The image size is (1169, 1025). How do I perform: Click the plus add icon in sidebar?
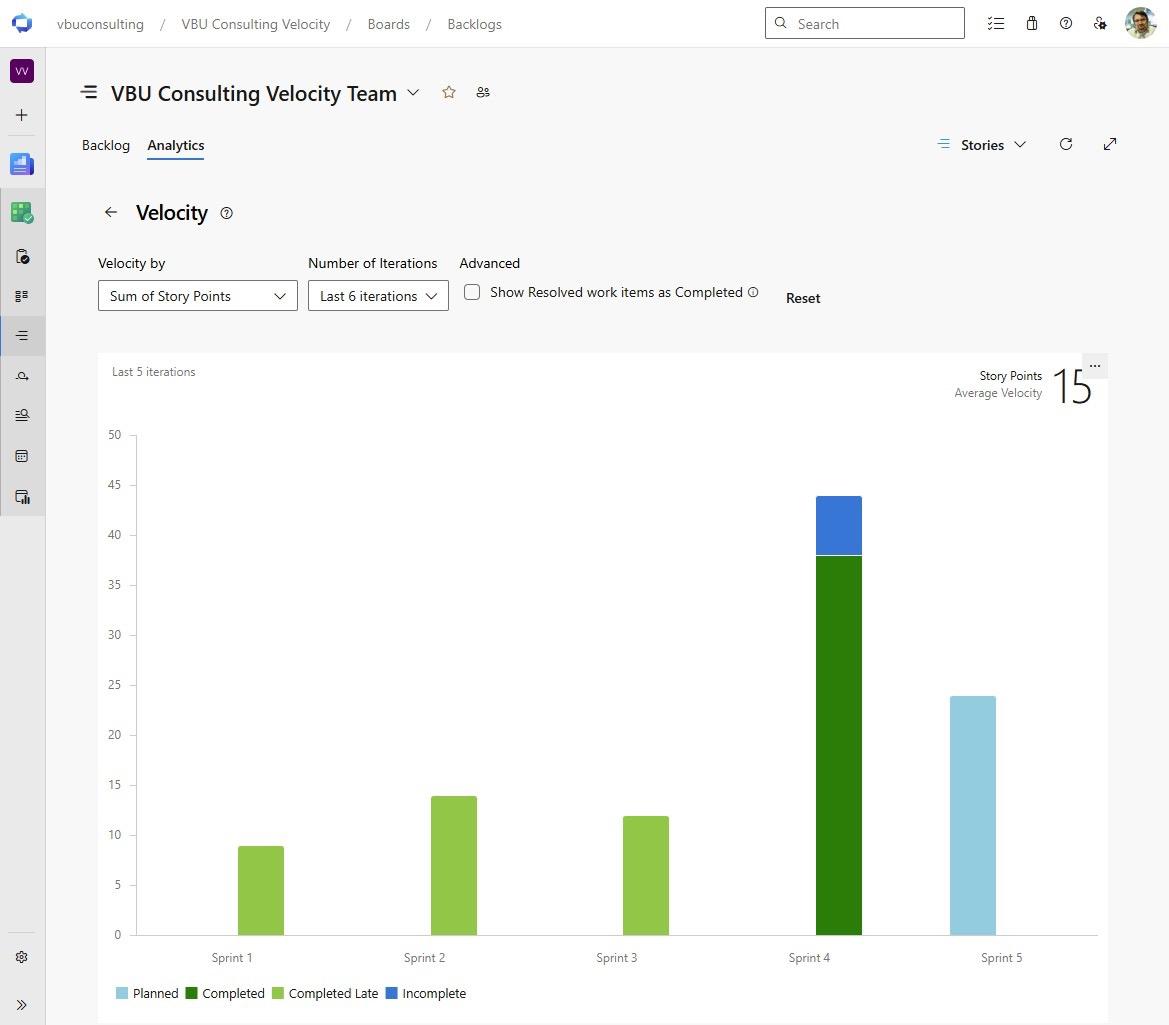(22, 115)
